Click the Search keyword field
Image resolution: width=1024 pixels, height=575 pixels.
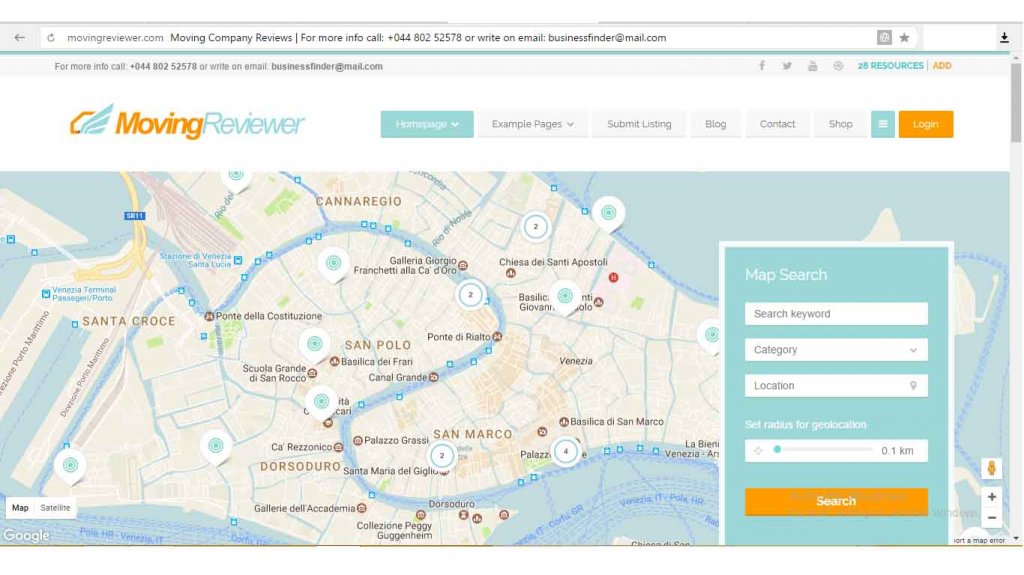pos(836,314)
